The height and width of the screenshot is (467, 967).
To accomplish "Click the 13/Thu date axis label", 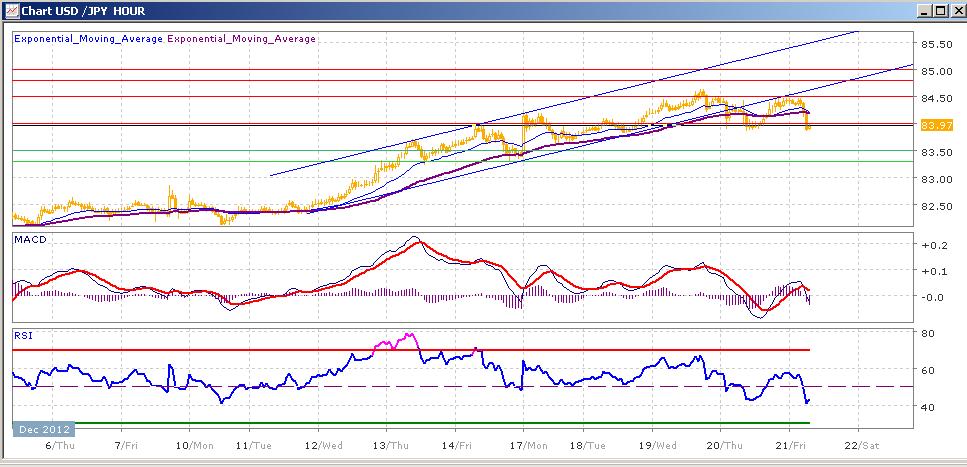I will (x=390, y=445).
